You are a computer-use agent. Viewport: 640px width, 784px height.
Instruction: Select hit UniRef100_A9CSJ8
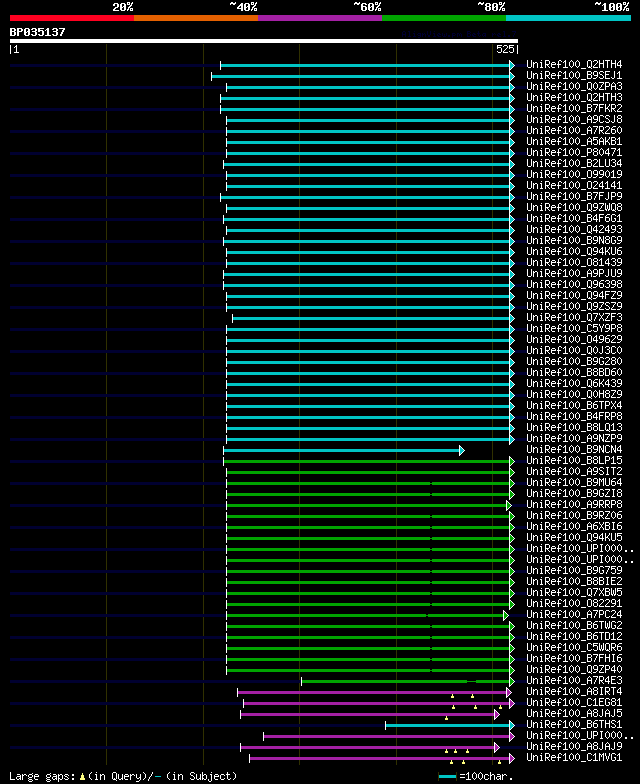(574, 120)
